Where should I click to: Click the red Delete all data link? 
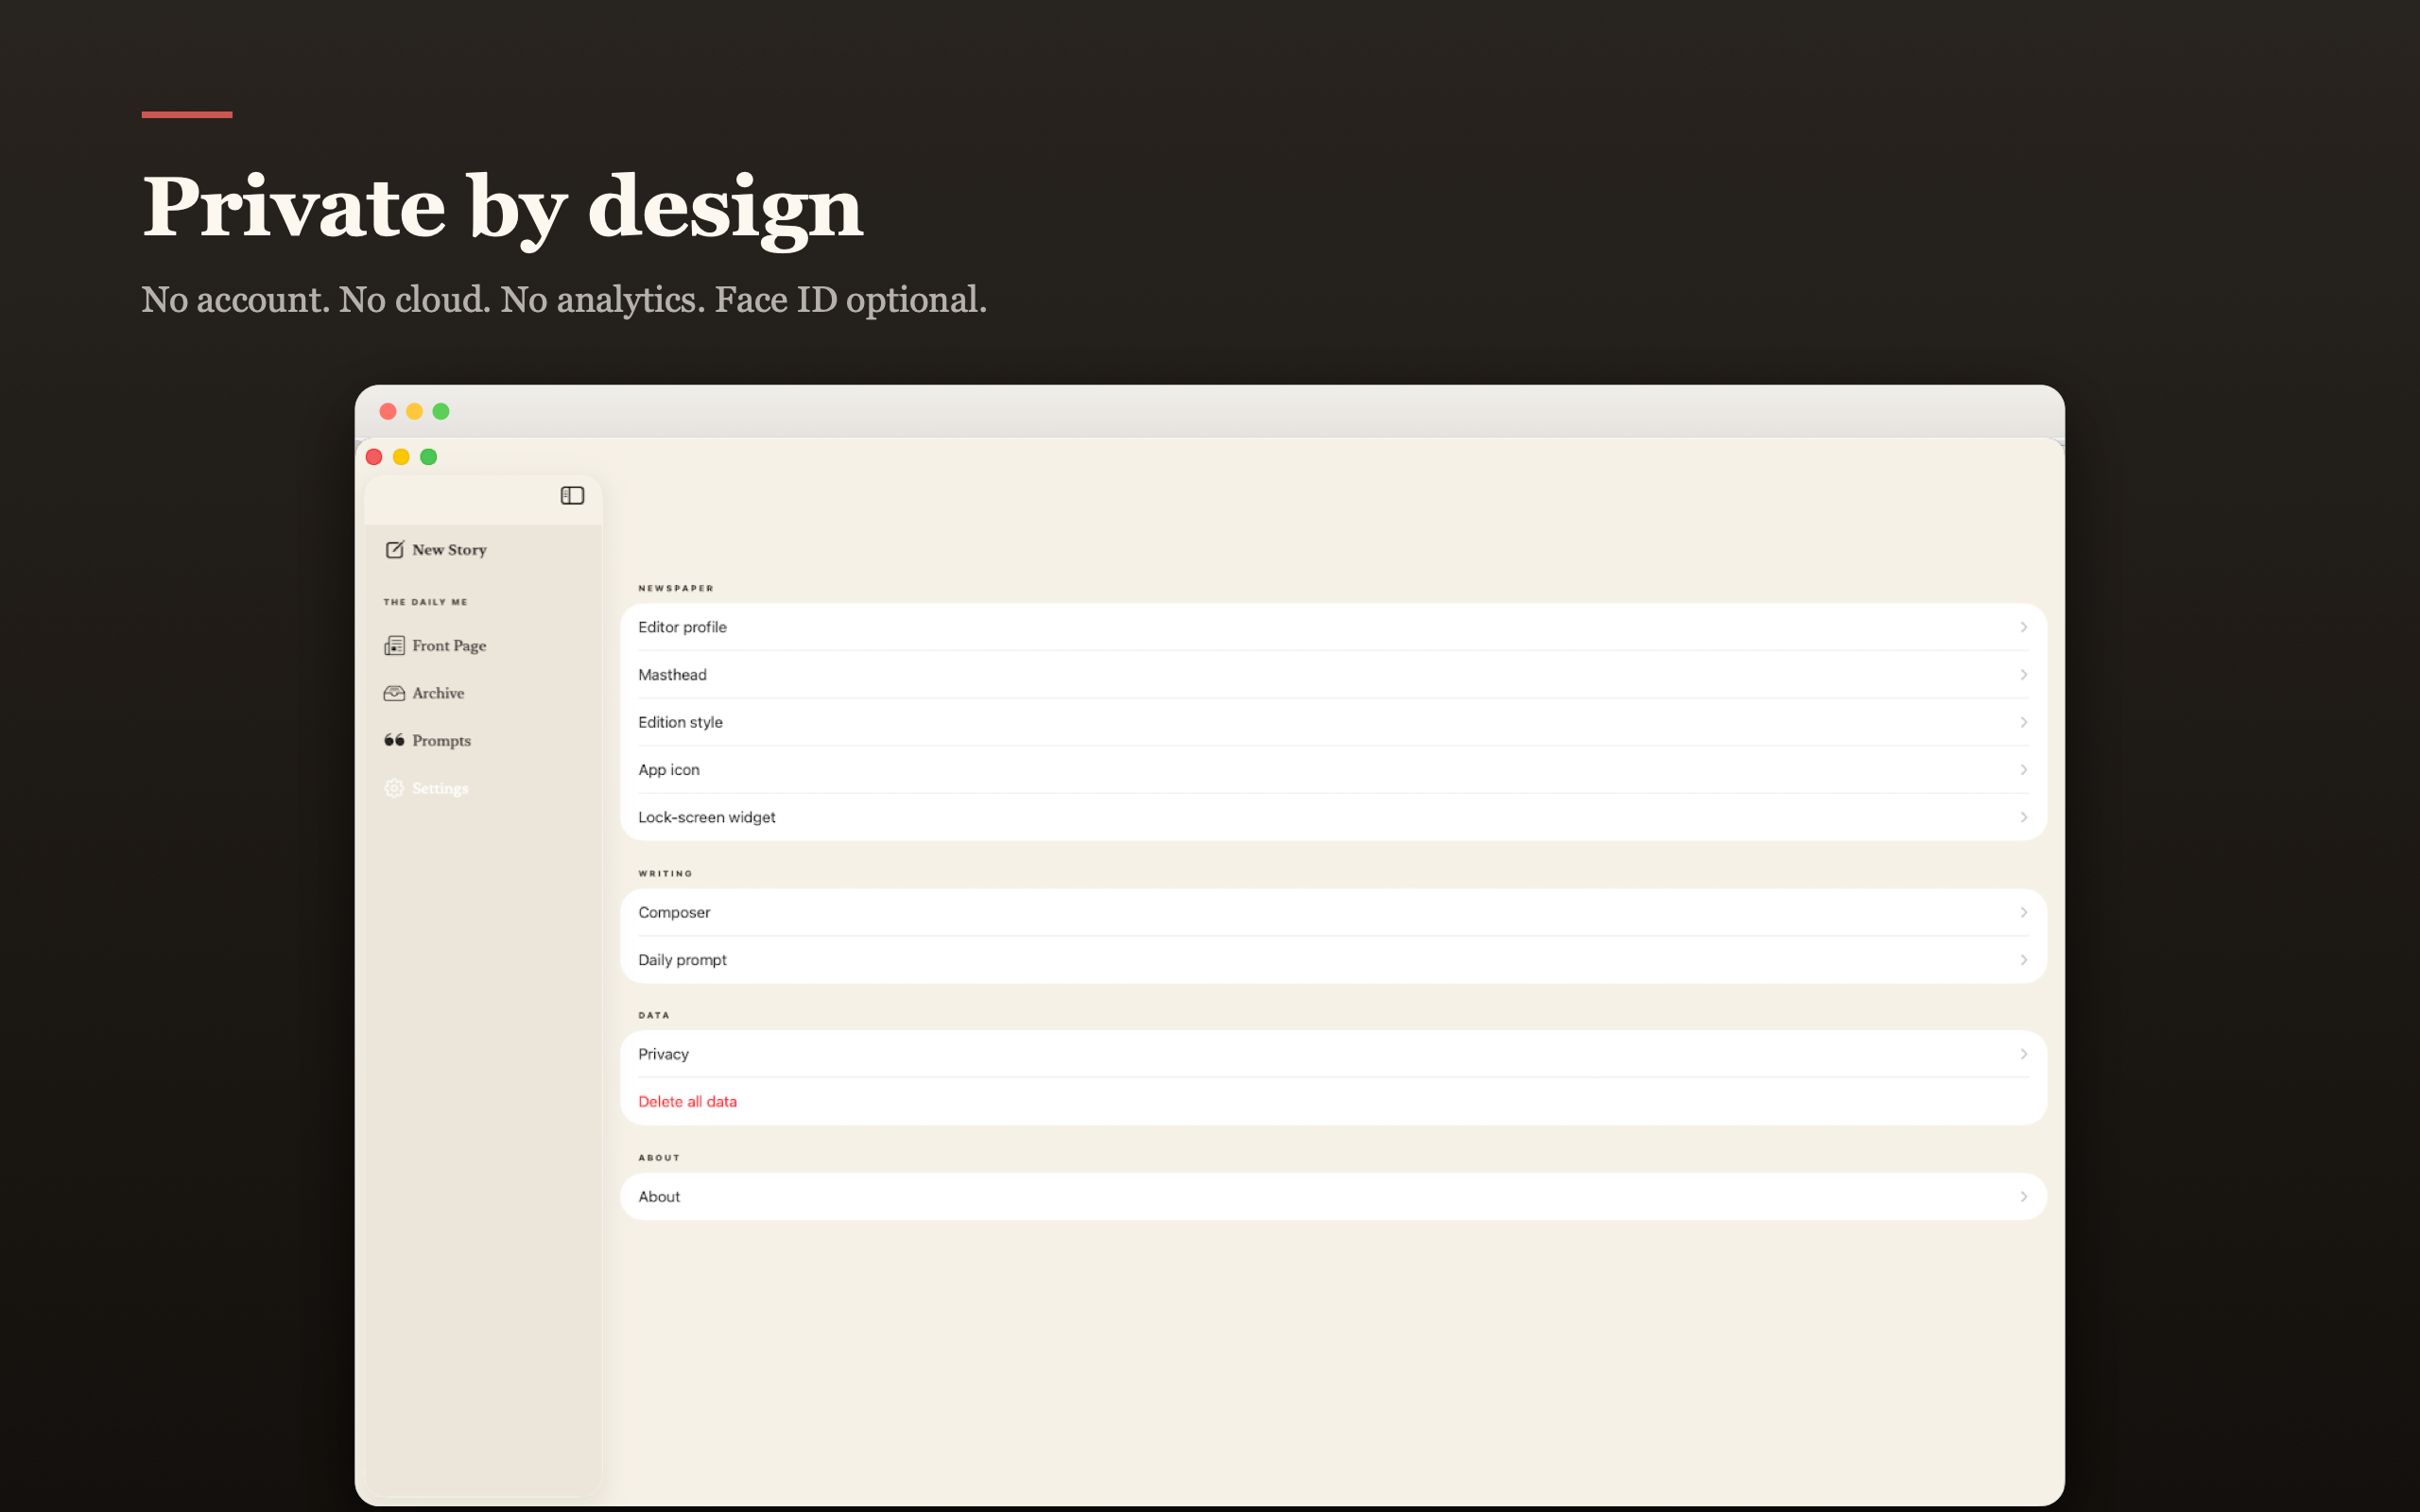point(687,1102)
